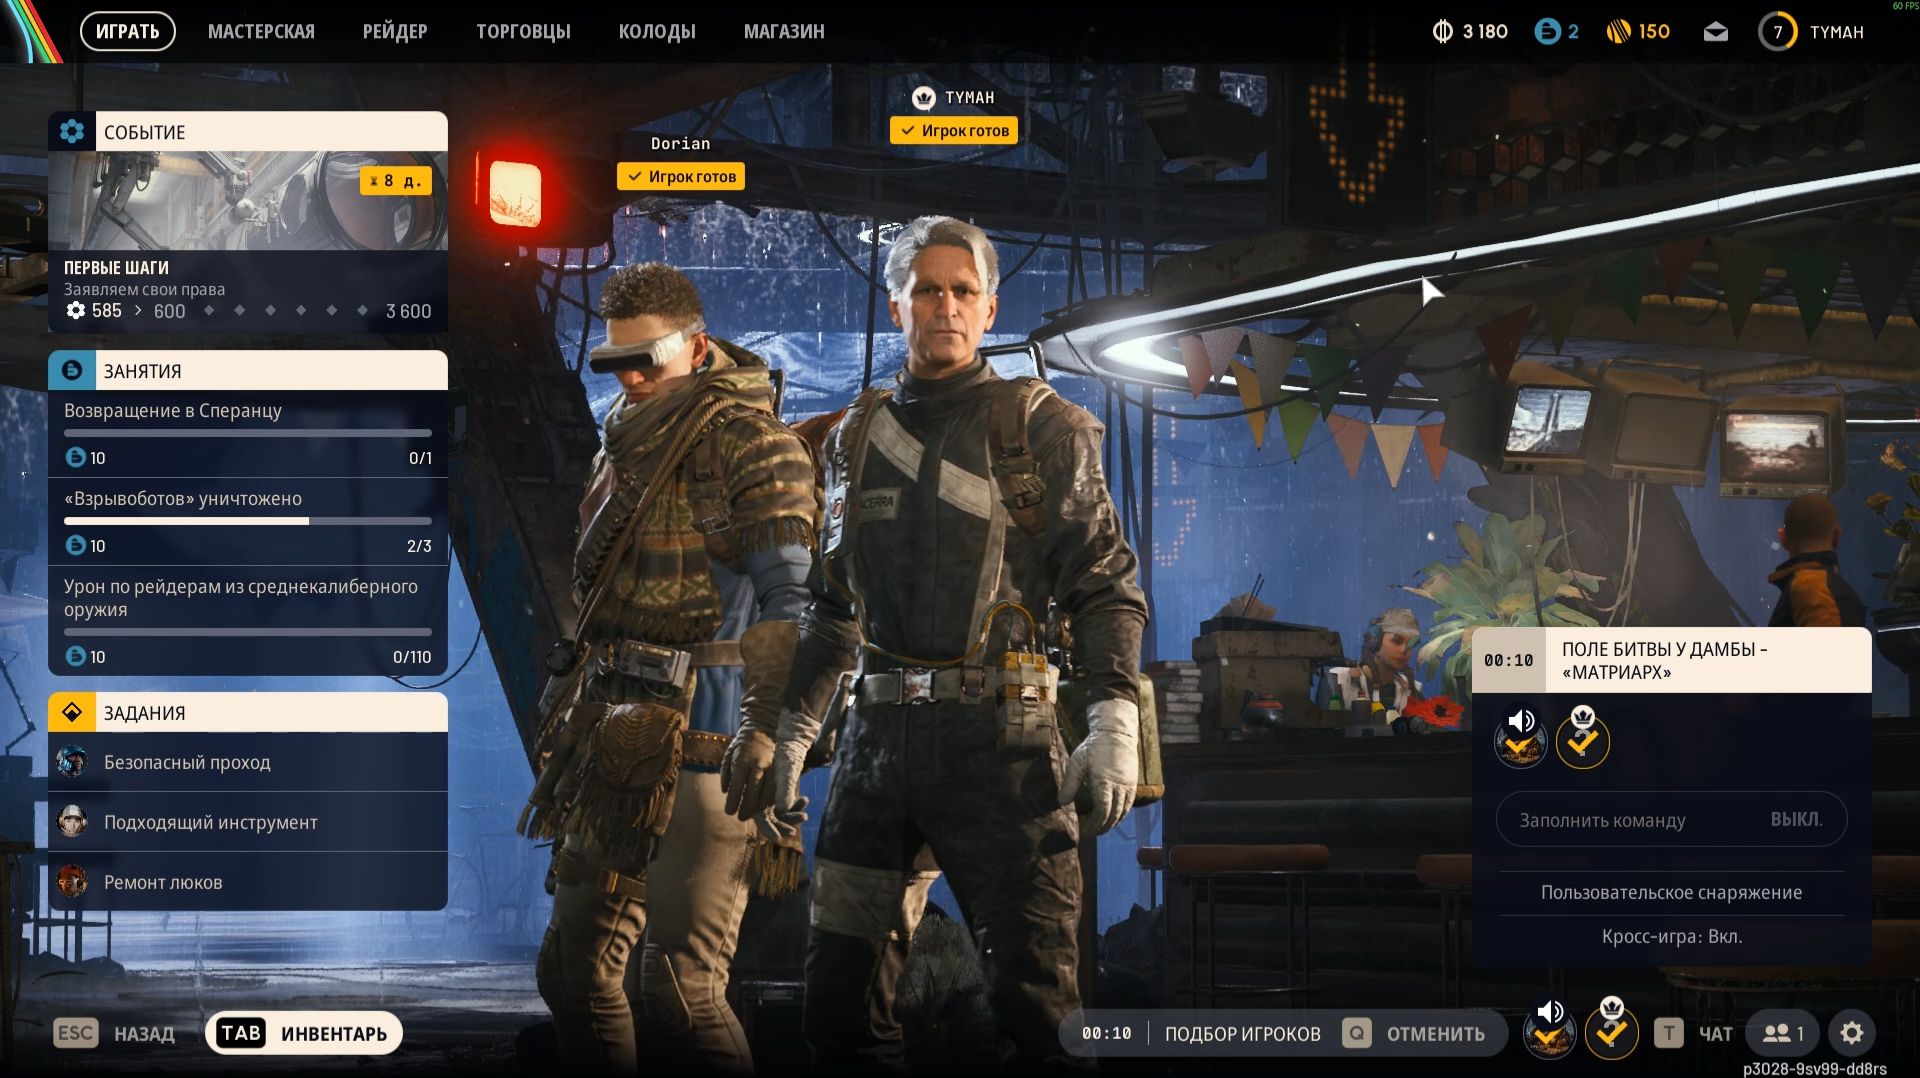Toggle the Заполнить команду switch
1920x1078 pixels.
1671,820
